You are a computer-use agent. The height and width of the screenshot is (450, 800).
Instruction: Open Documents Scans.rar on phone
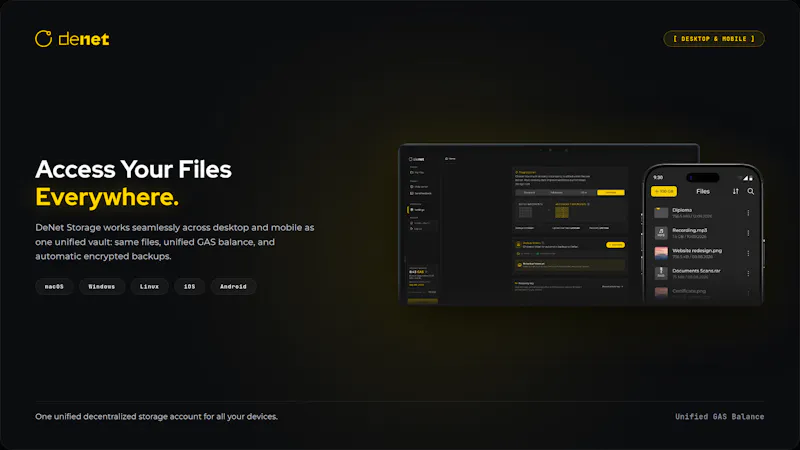point(703,273)
